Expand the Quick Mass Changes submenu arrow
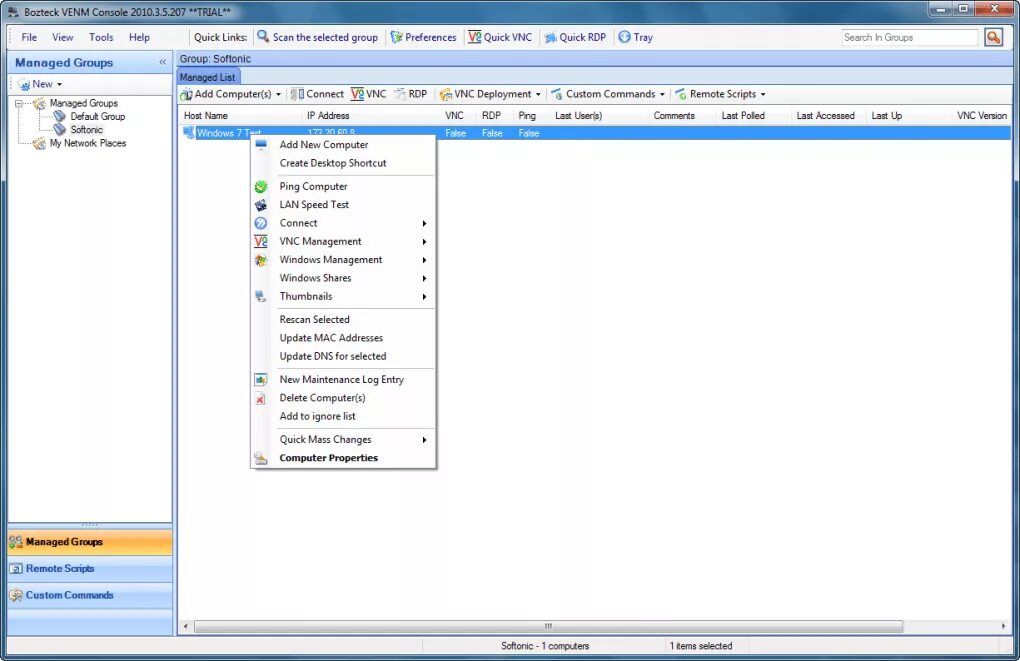 tap(424, 440)
